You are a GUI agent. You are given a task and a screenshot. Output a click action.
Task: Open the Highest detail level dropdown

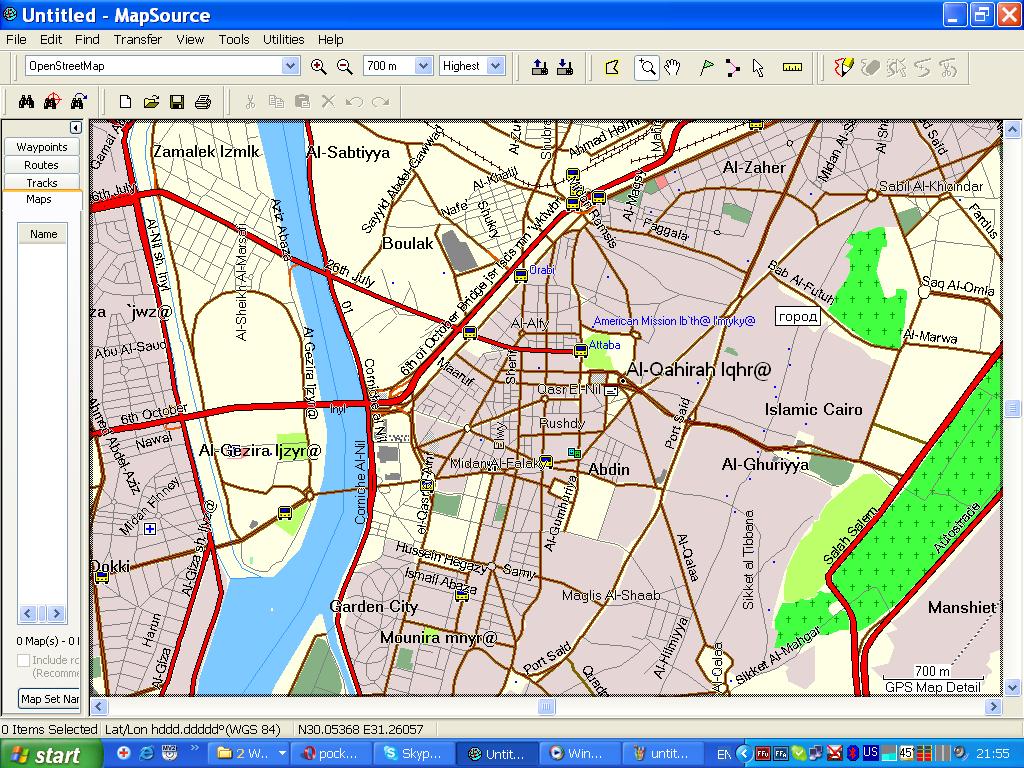pyautogui.click(x=495, y=66)
